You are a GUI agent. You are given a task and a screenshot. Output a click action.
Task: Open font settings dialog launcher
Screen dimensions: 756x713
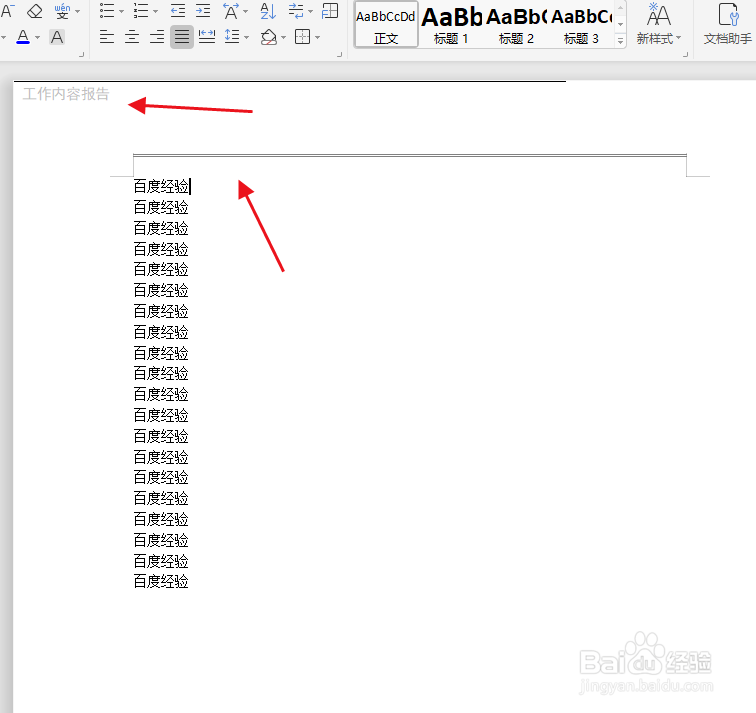click(x=81, y=54)
